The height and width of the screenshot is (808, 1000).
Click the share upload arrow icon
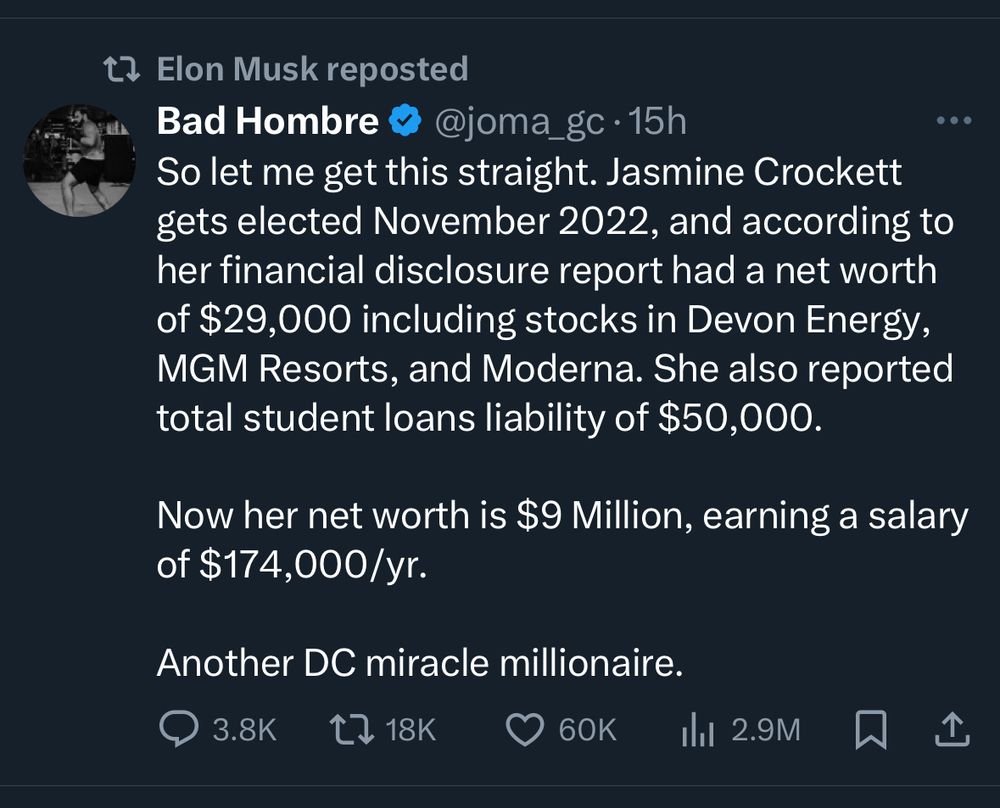pyautogui.click(x=951, y=730)
